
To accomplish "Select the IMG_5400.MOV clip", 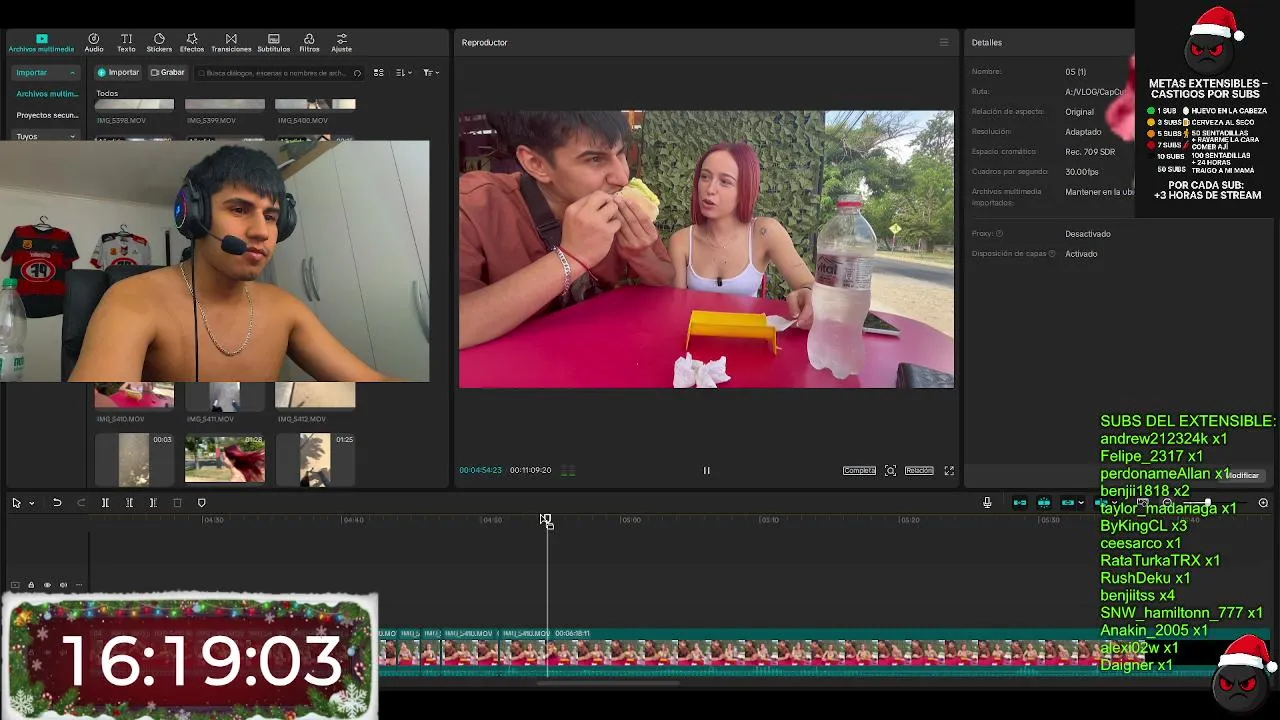I will (x=314, y=111).
